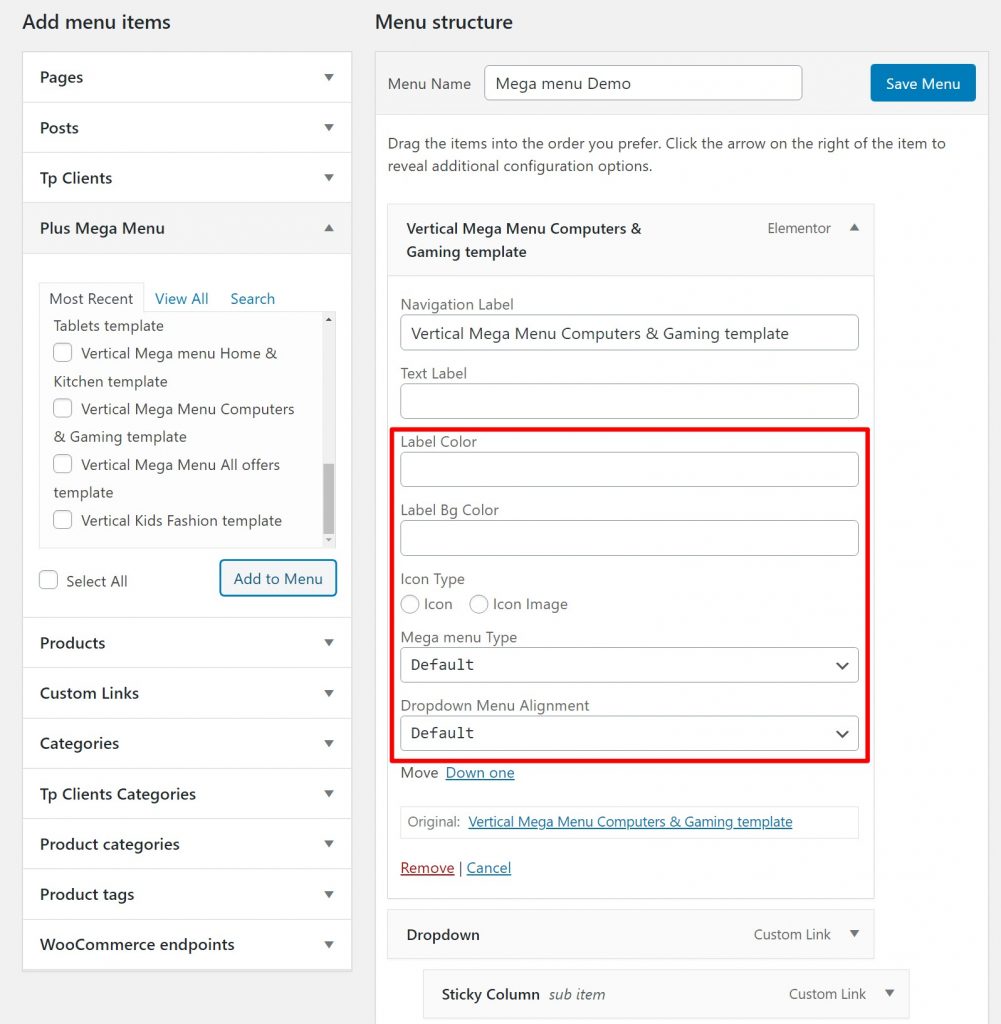Open the Mega menu Type dropdown
Image resolution: width=1001 pixels, height=1024 pixels.
[629, 665]
